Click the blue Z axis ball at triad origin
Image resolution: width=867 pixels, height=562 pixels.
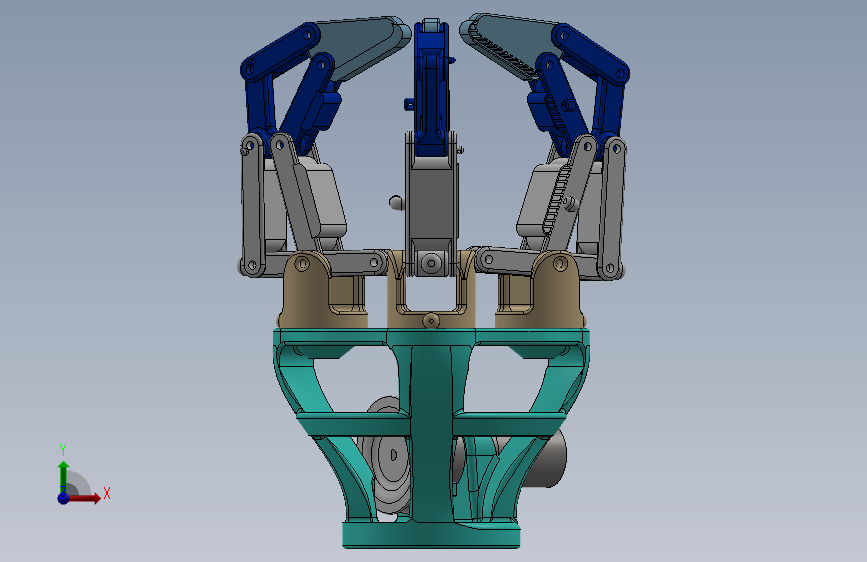(x=64, y=498)
